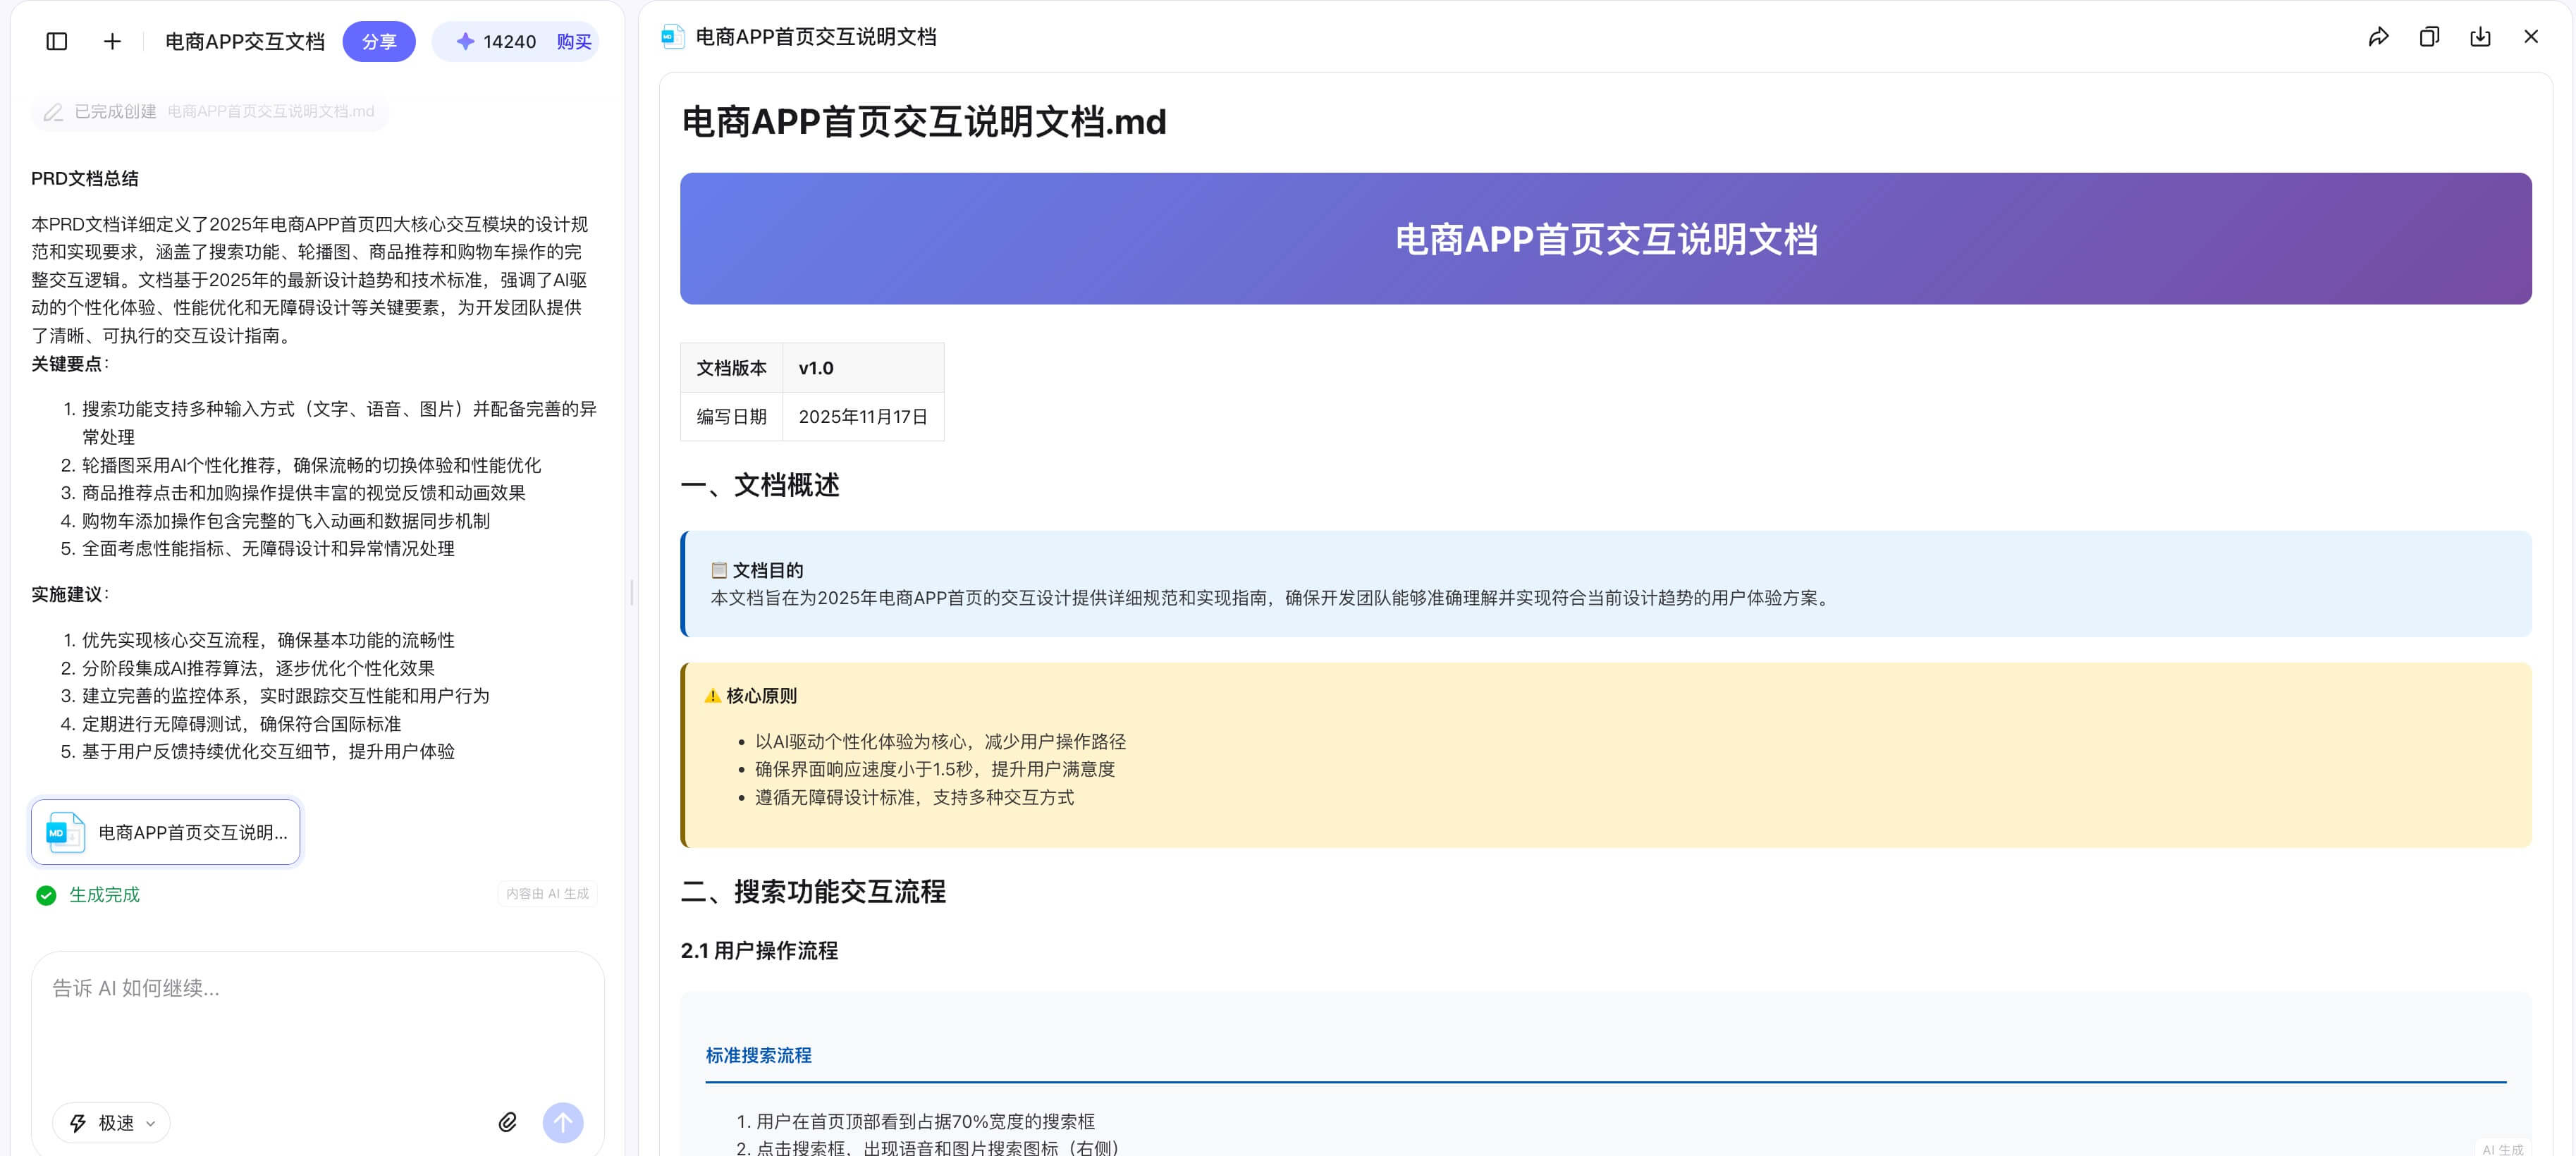The image size is (2576, 1156).
Task: Click the 内容由 AI 生成 label
Action: pos(547,894)
